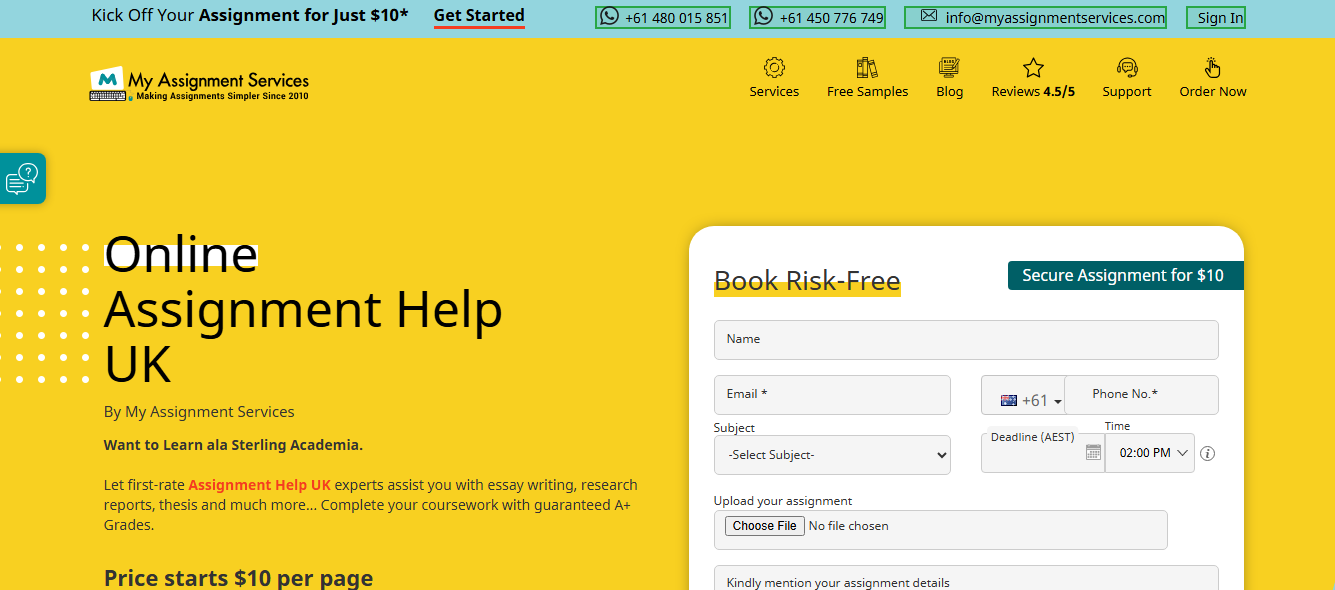Viewport: 1335px width, 590px height.
Task: Click the Name input field
Action: pos(966,340)
